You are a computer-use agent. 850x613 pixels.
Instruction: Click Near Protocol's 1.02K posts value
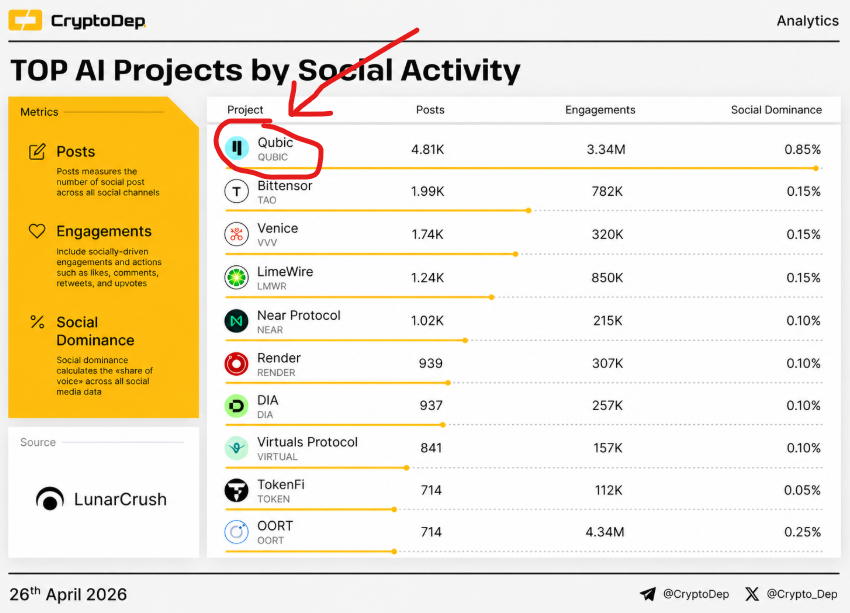(x=428, y=321)
